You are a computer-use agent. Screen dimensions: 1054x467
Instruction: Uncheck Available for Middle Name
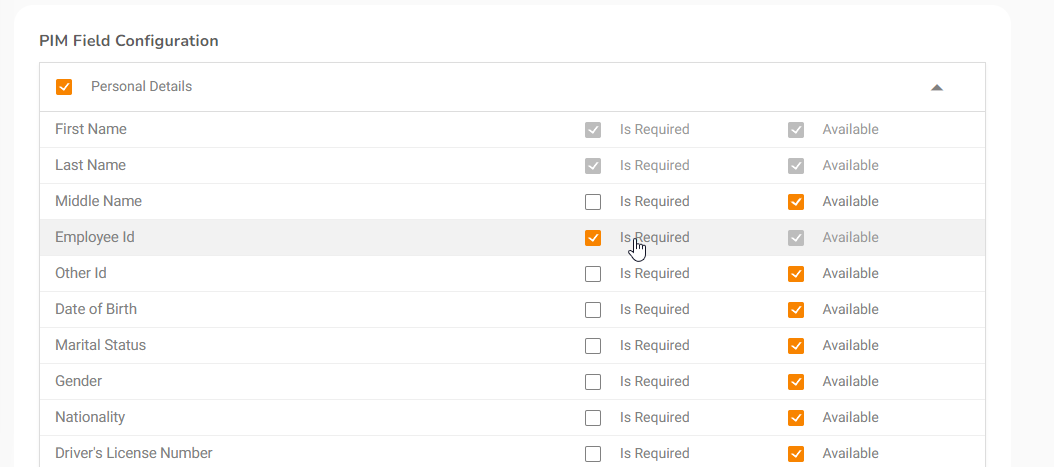(796, 202)
